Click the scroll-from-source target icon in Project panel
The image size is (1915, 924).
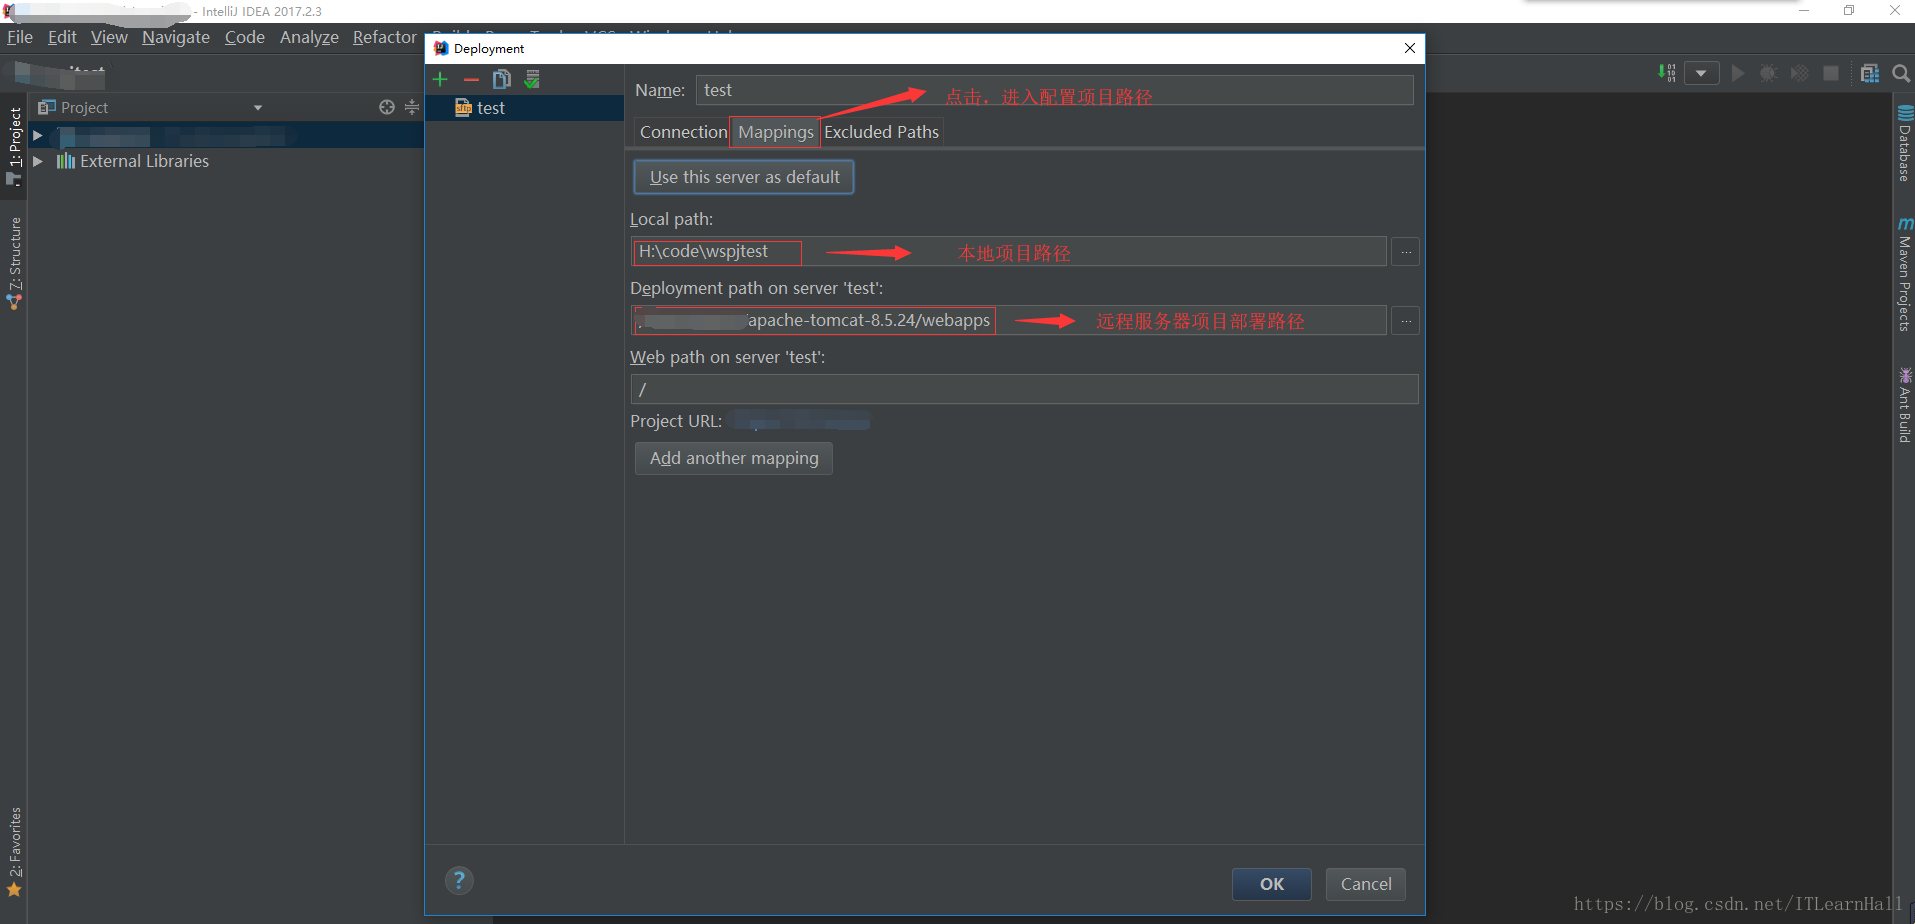coord(387,107)
